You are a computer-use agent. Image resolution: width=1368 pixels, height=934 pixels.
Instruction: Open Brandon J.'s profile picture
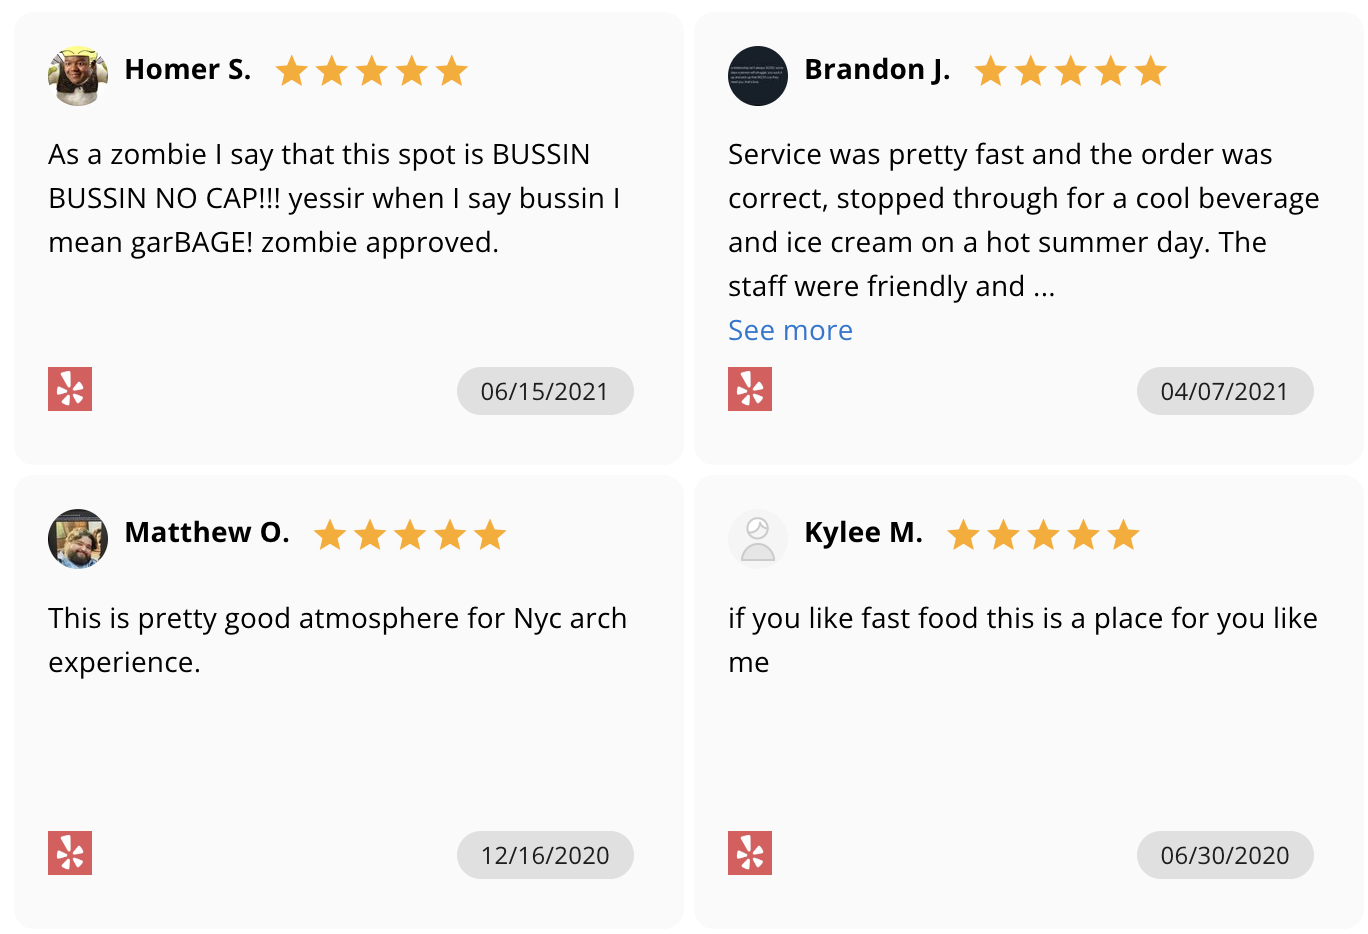(x=758, y=75)
